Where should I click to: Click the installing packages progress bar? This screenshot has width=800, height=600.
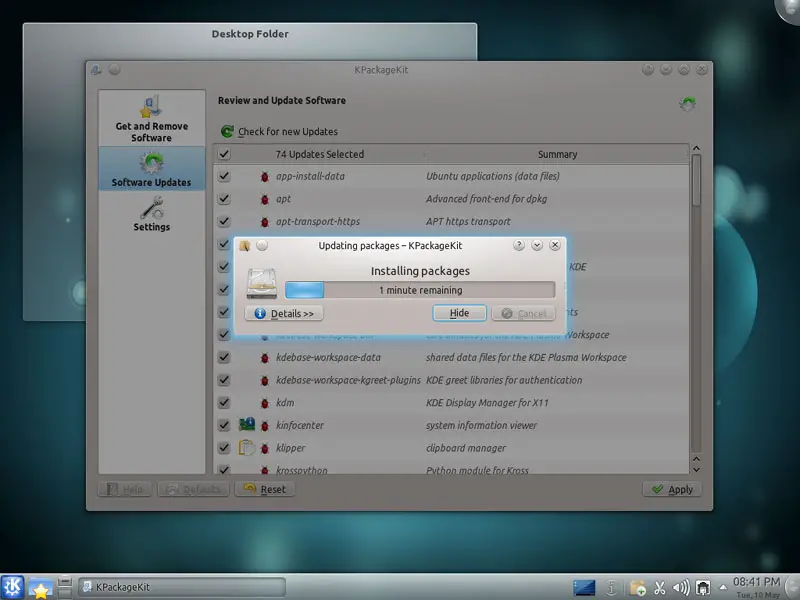(x=420, y=290)
